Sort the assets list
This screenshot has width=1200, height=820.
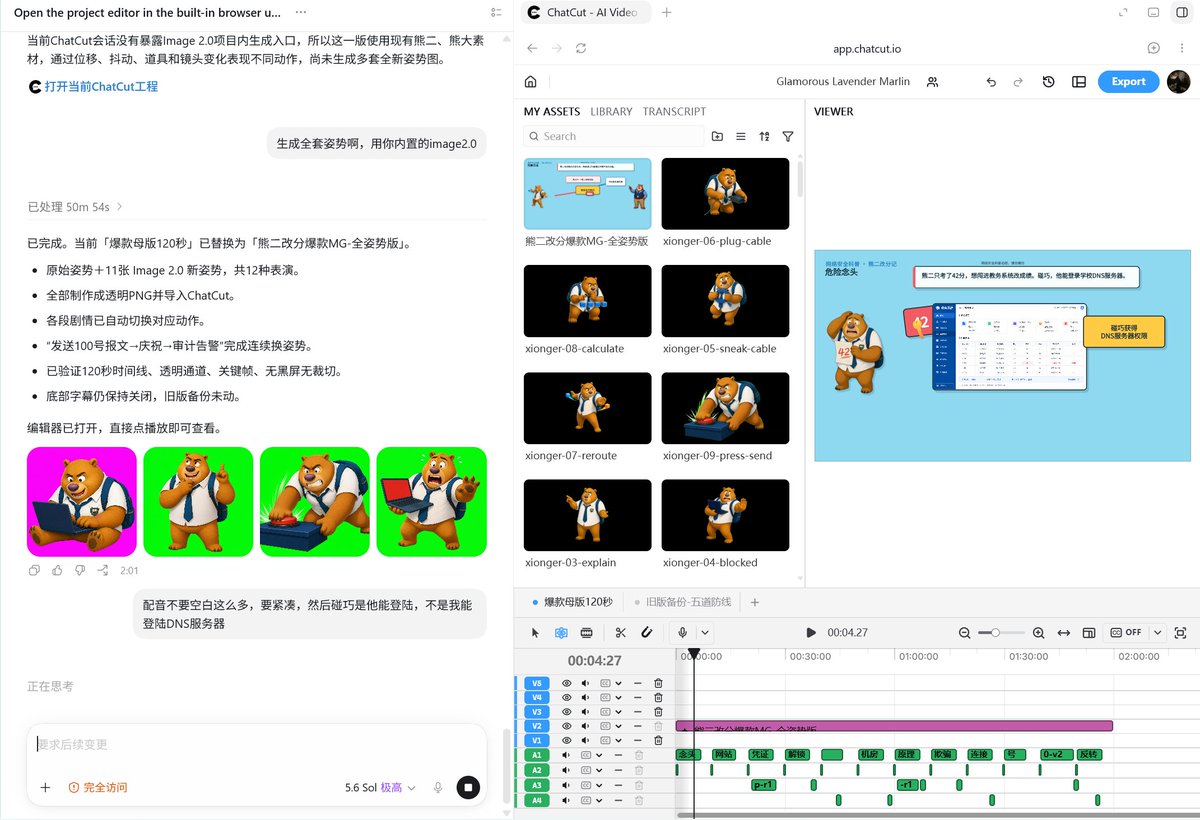[x=765, y=136]
